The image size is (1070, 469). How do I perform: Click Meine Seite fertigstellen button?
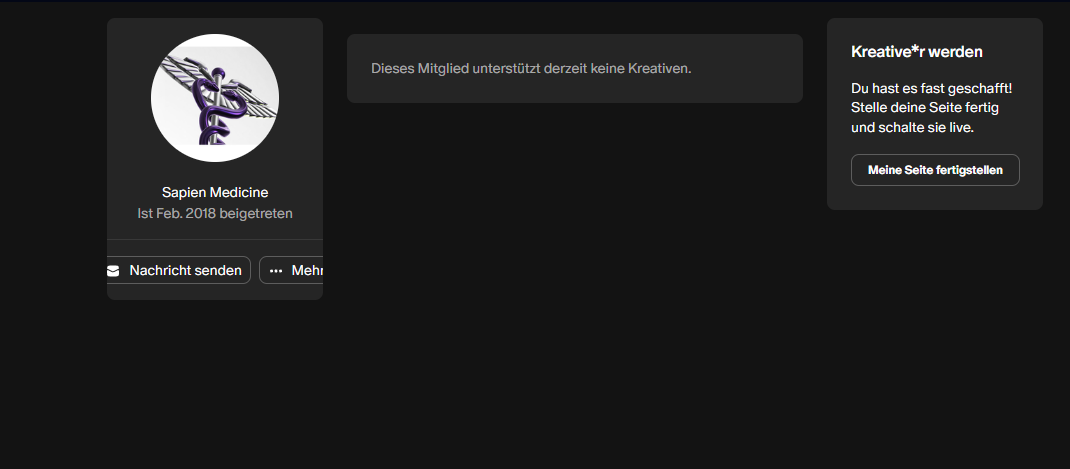pyautogui.click(x=935, y=170)
